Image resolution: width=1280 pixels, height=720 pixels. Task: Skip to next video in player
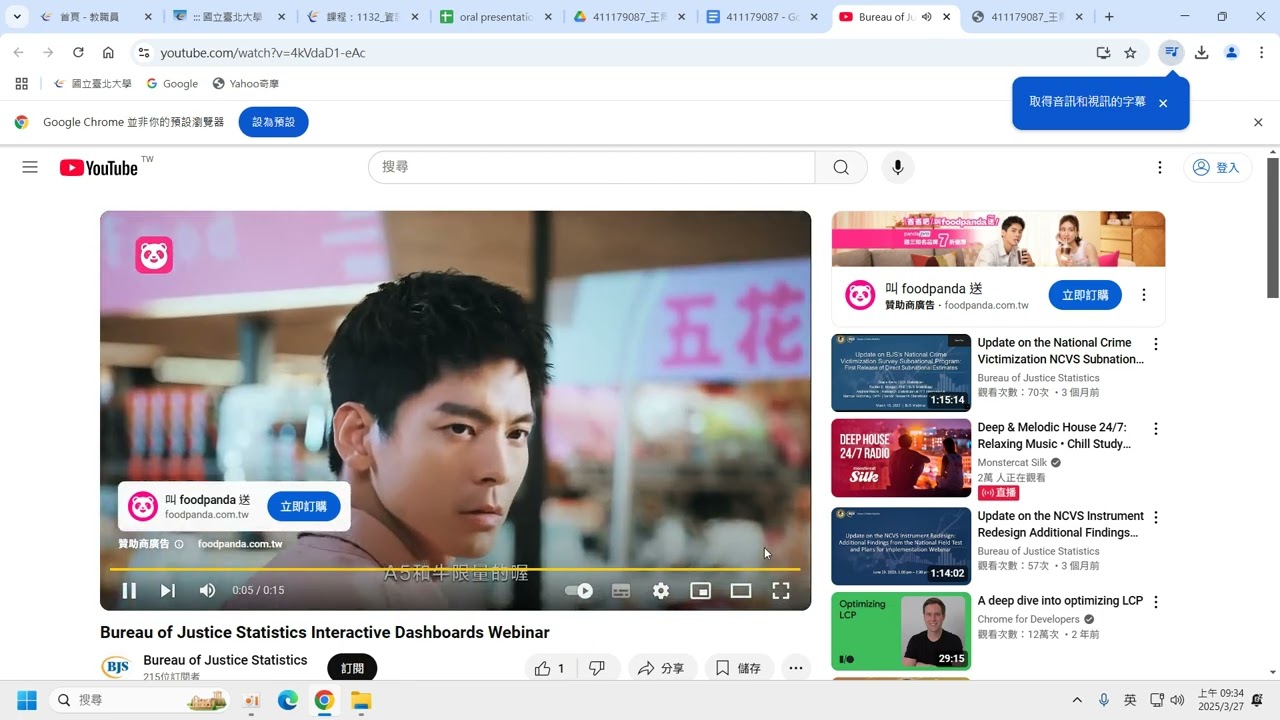coord(168,591)
